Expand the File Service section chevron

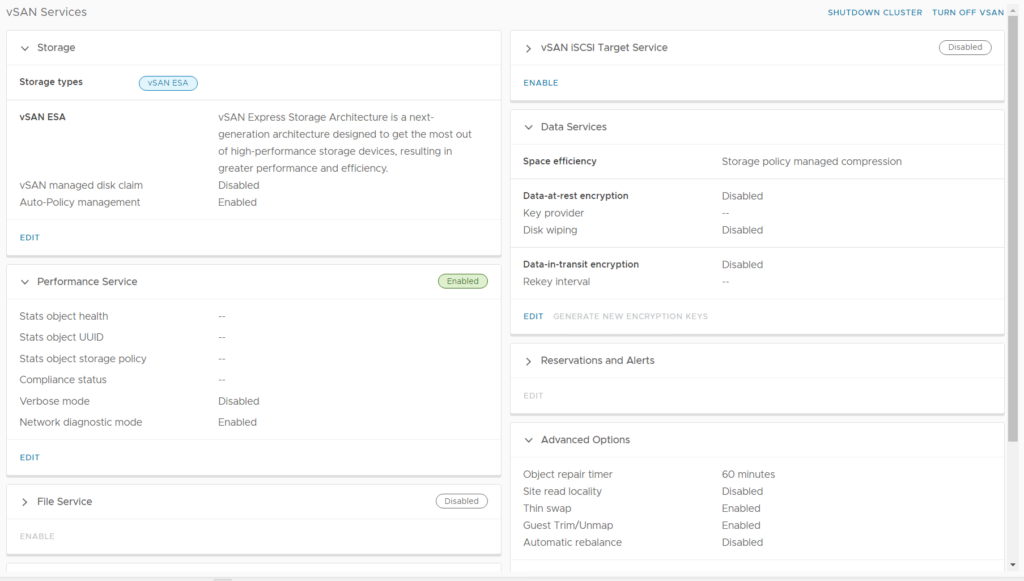pos(25,502)
